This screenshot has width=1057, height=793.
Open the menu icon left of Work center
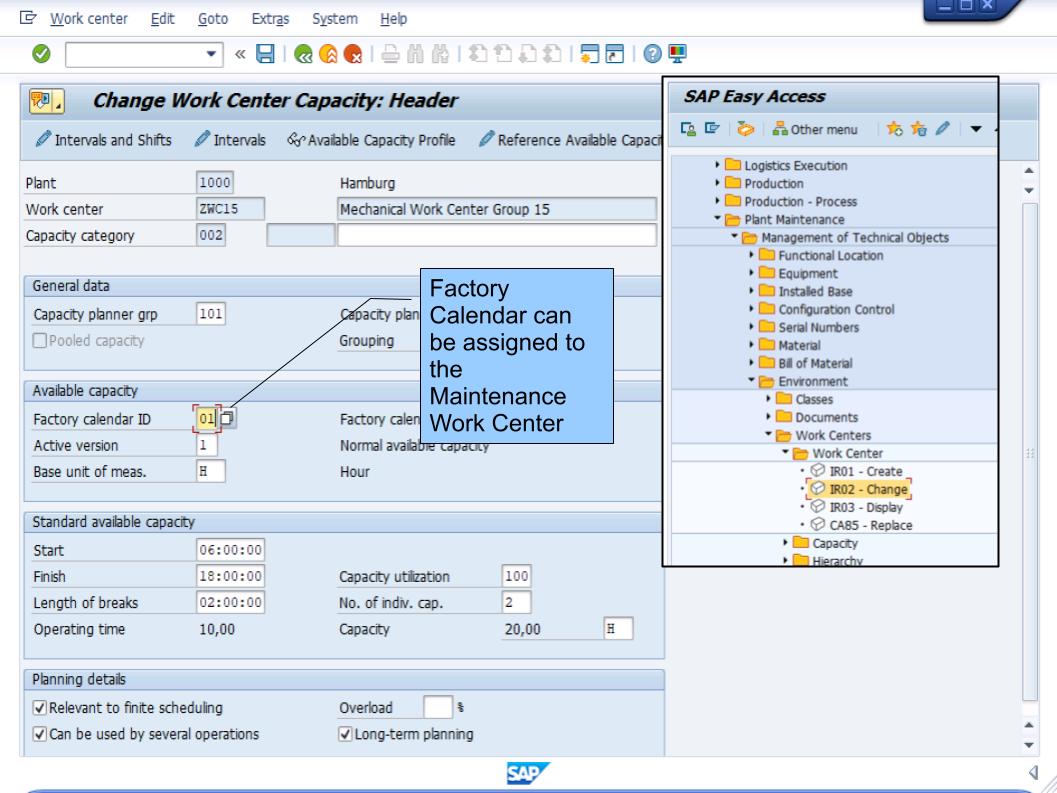click(28, 18)
